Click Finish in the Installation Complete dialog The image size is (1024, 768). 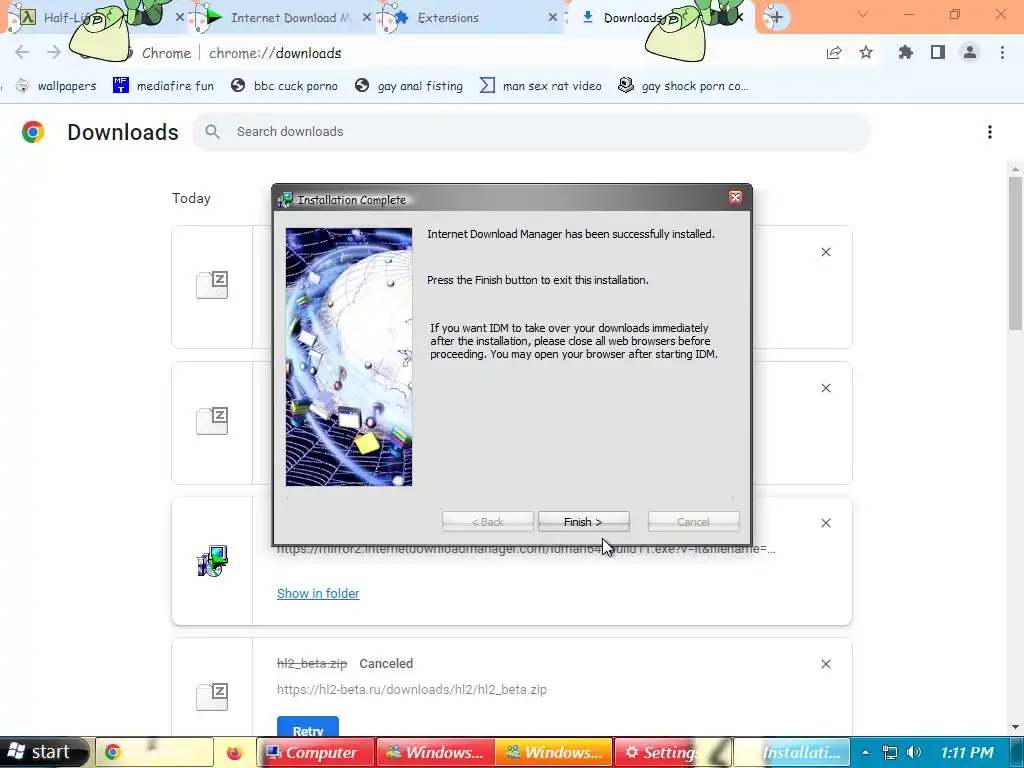point(583,522)
